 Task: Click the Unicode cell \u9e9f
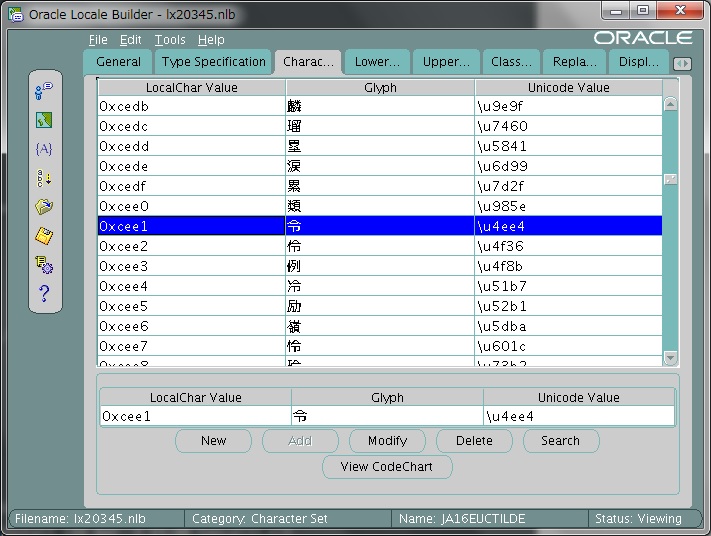tap(569, 106)
